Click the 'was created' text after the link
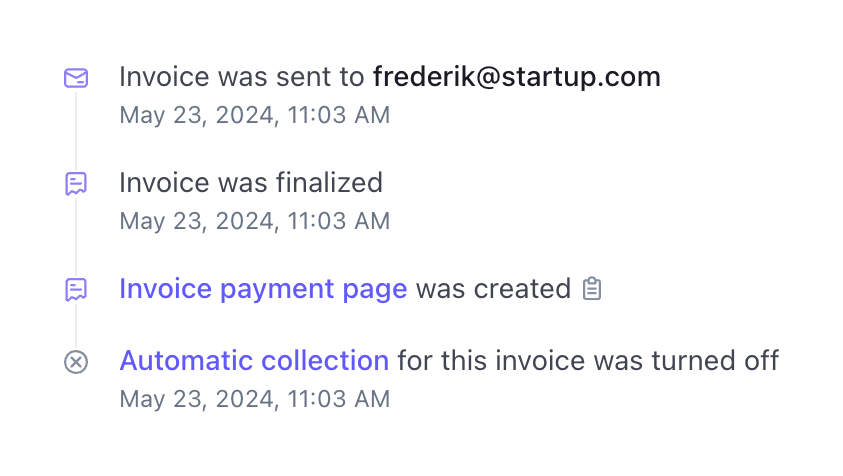The height and width of the screenshot is (476, 843). click(x=492, y=289)
